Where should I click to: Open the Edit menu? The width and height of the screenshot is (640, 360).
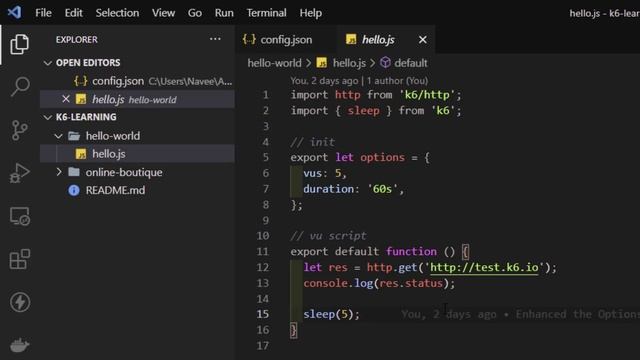point(73,13)
